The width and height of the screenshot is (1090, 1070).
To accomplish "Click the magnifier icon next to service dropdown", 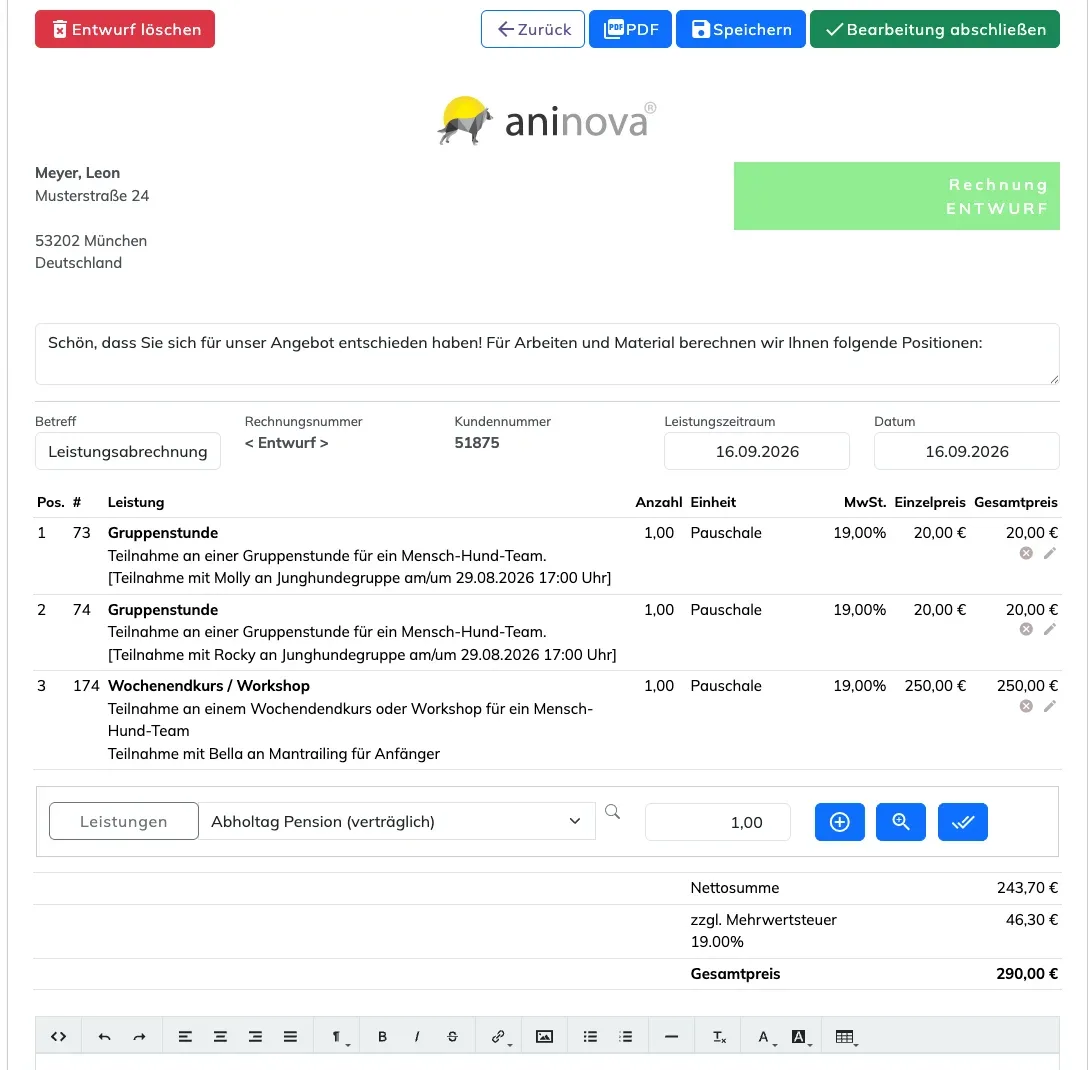I will (x=612, y=811).
